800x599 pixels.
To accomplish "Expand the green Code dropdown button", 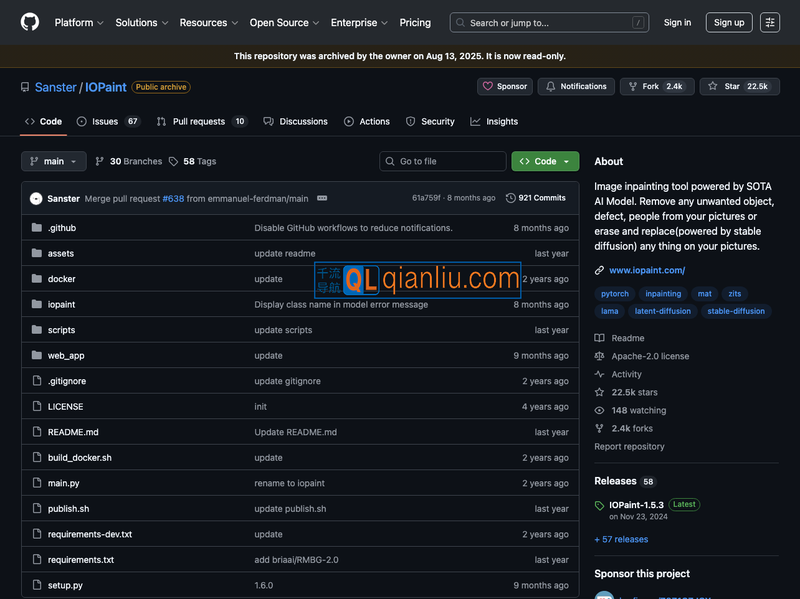I will click(545, 161).
